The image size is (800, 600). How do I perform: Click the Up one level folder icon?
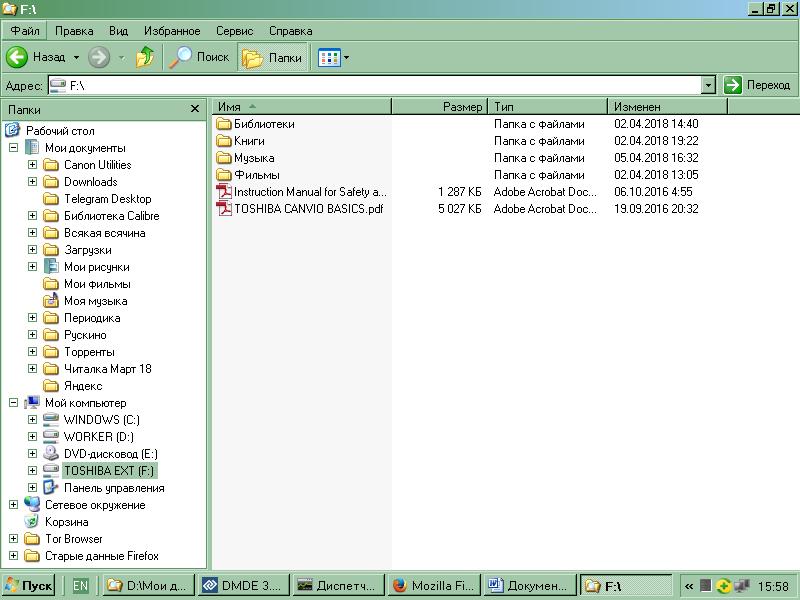click(x=146, y=57)
